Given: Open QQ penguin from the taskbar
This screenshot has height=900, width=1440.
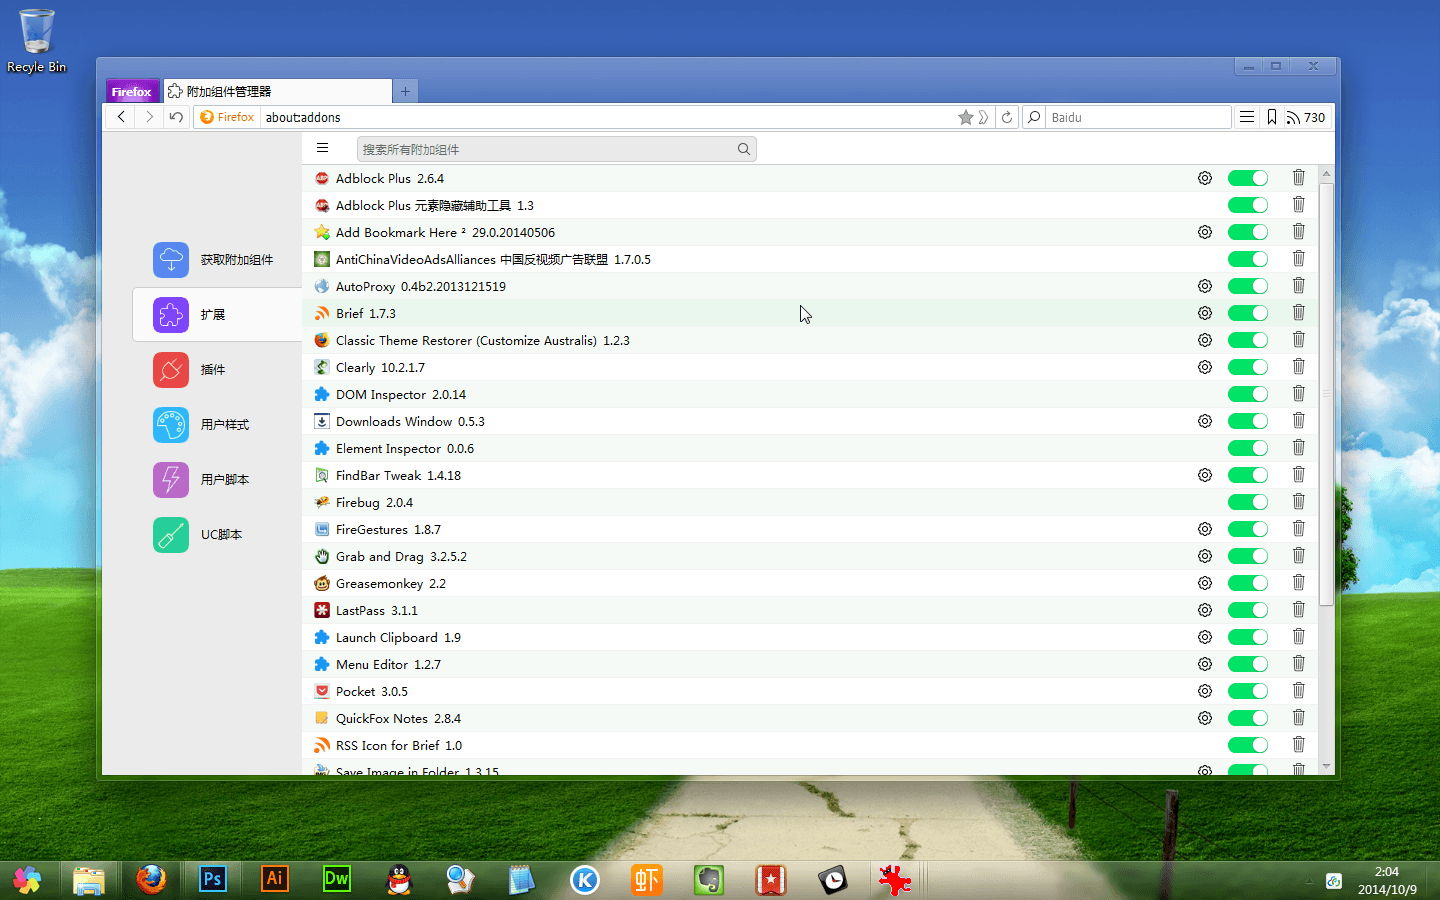Looking at the screenshot, I should [x=399, y=879].
